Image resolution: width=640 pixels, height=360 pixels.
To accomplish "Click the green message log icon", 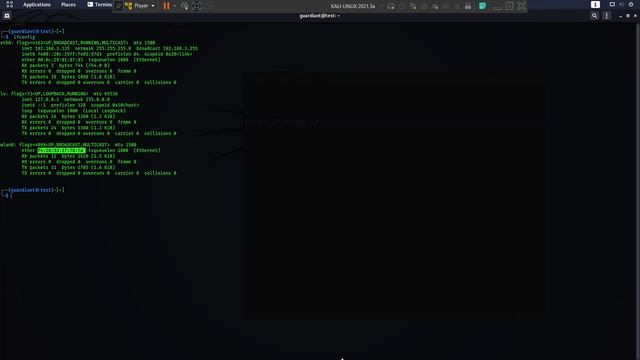I will (482, 6).
